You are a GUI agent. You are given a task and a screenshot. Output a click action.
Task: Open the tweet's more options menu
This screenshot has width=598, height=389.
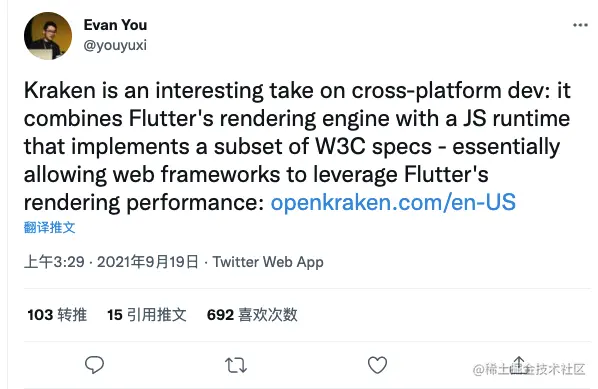pos(580,25)
